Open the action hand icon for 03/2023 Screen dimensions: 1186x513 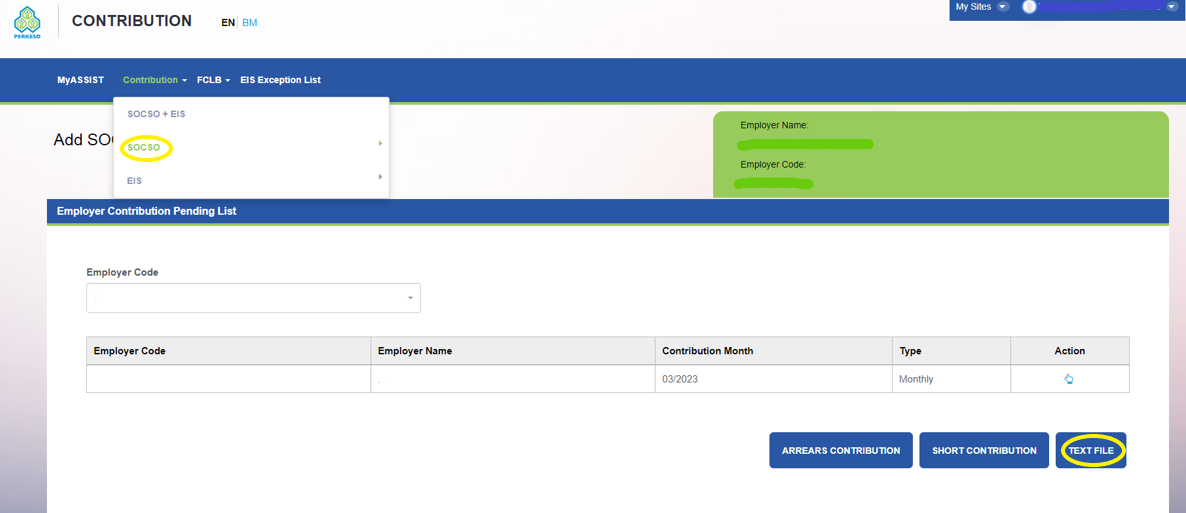(x=1069, y=379)
